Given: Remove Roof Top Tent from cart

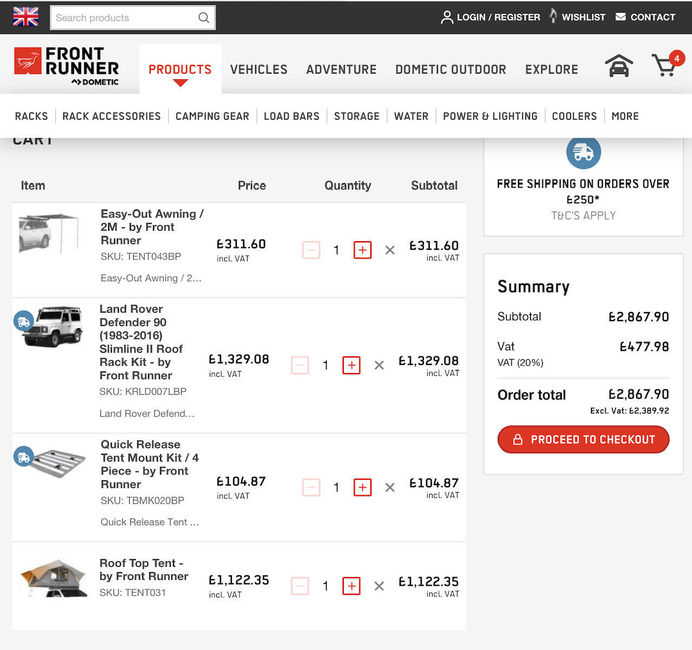Looking at the screenshot, I should [x=379, y=586].
